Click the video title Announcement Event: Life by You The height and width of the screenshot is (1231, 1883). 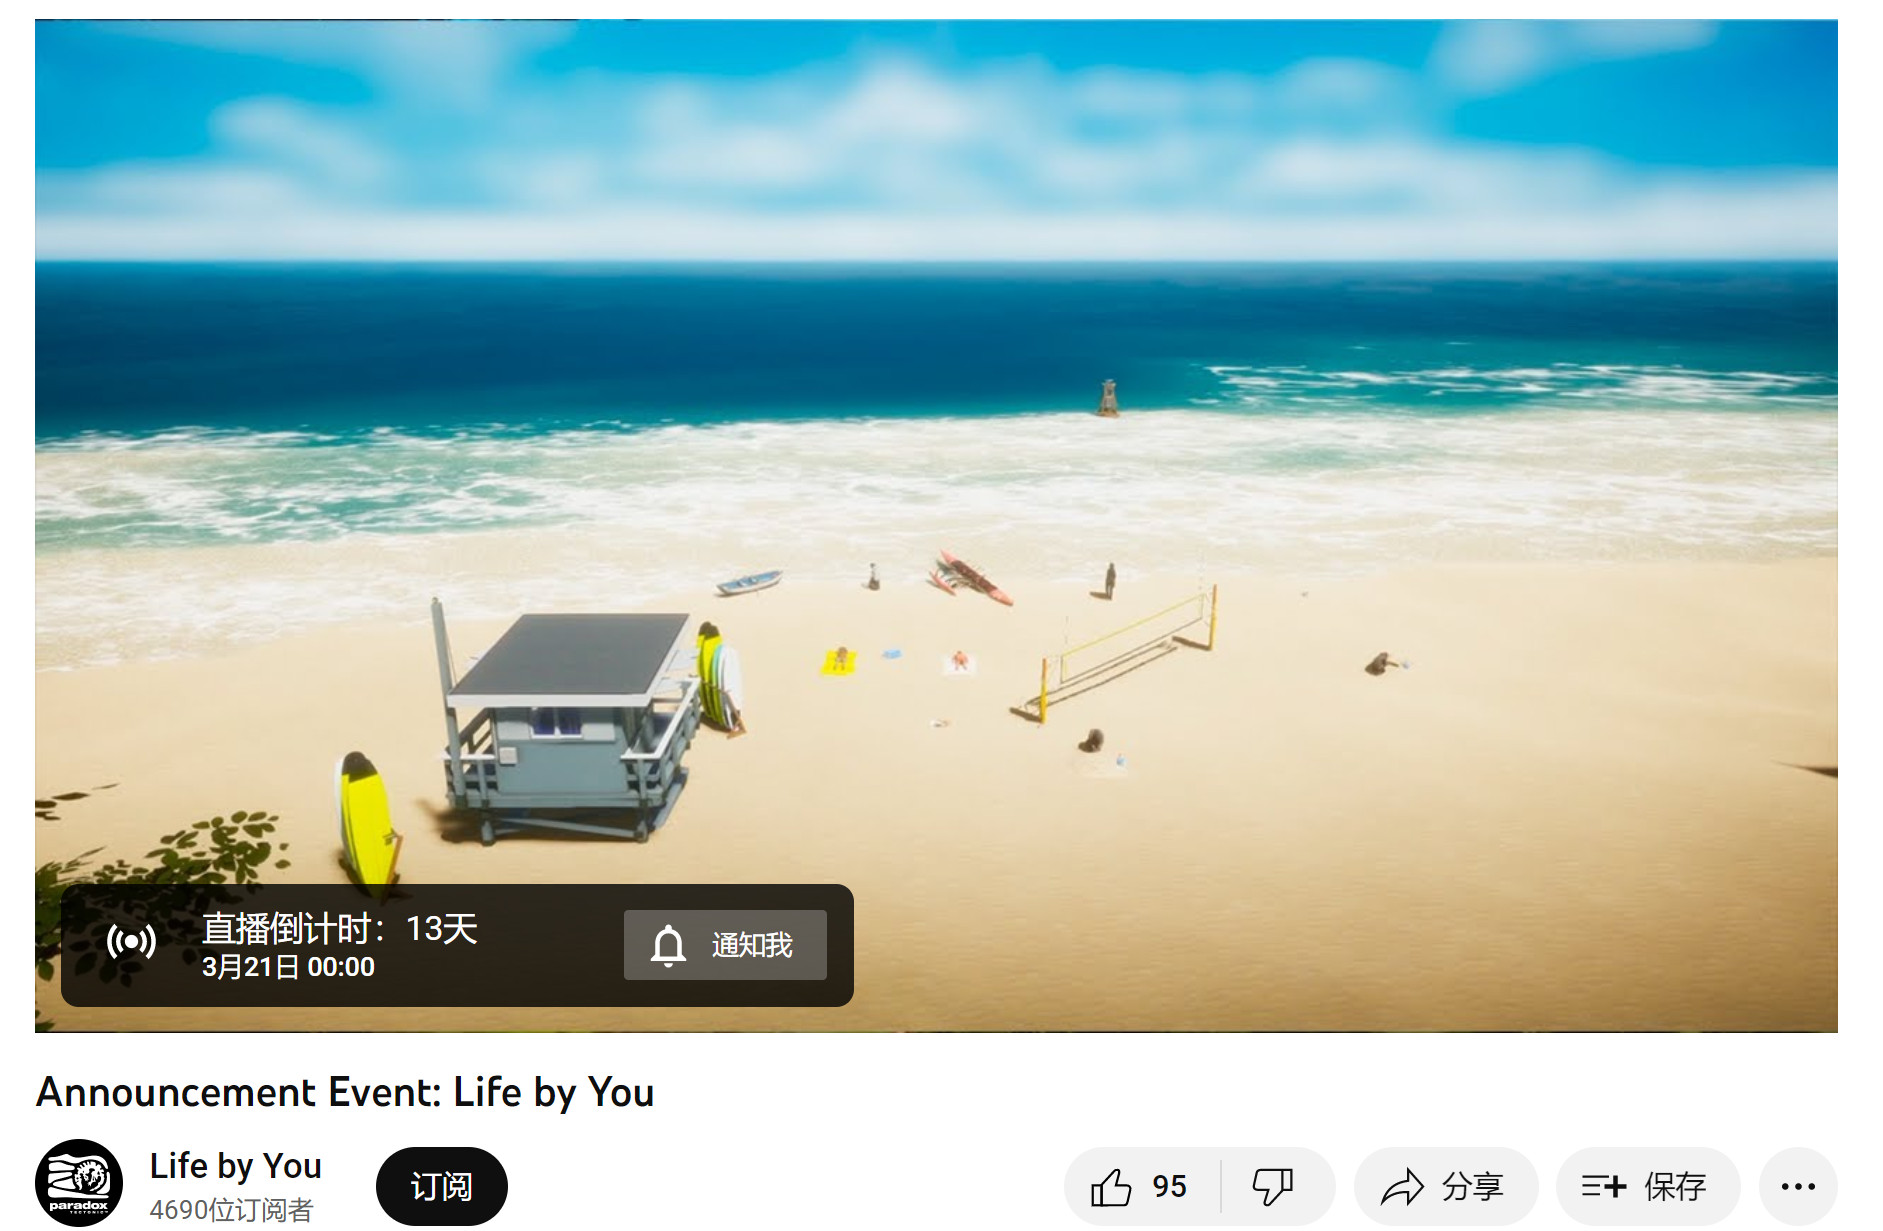345,1092
